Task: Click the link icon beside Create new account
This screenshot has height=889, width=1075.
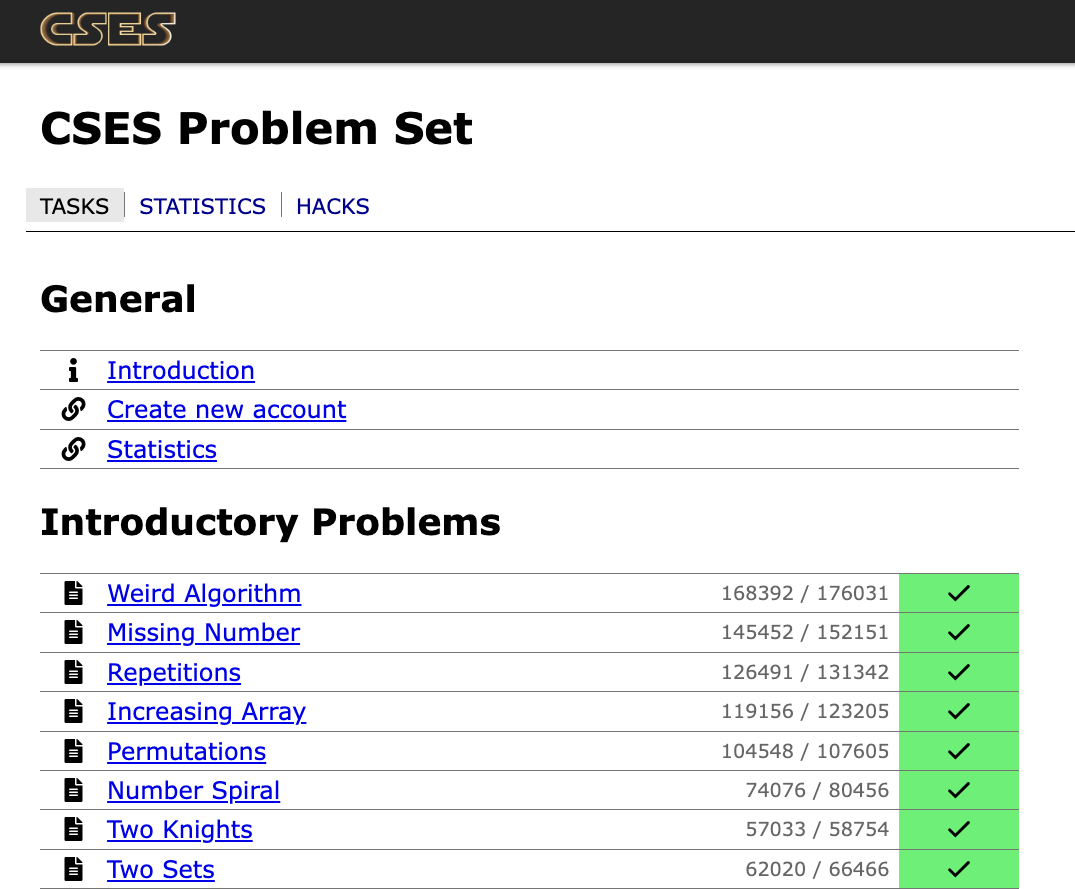Action: tap(73, 409)
